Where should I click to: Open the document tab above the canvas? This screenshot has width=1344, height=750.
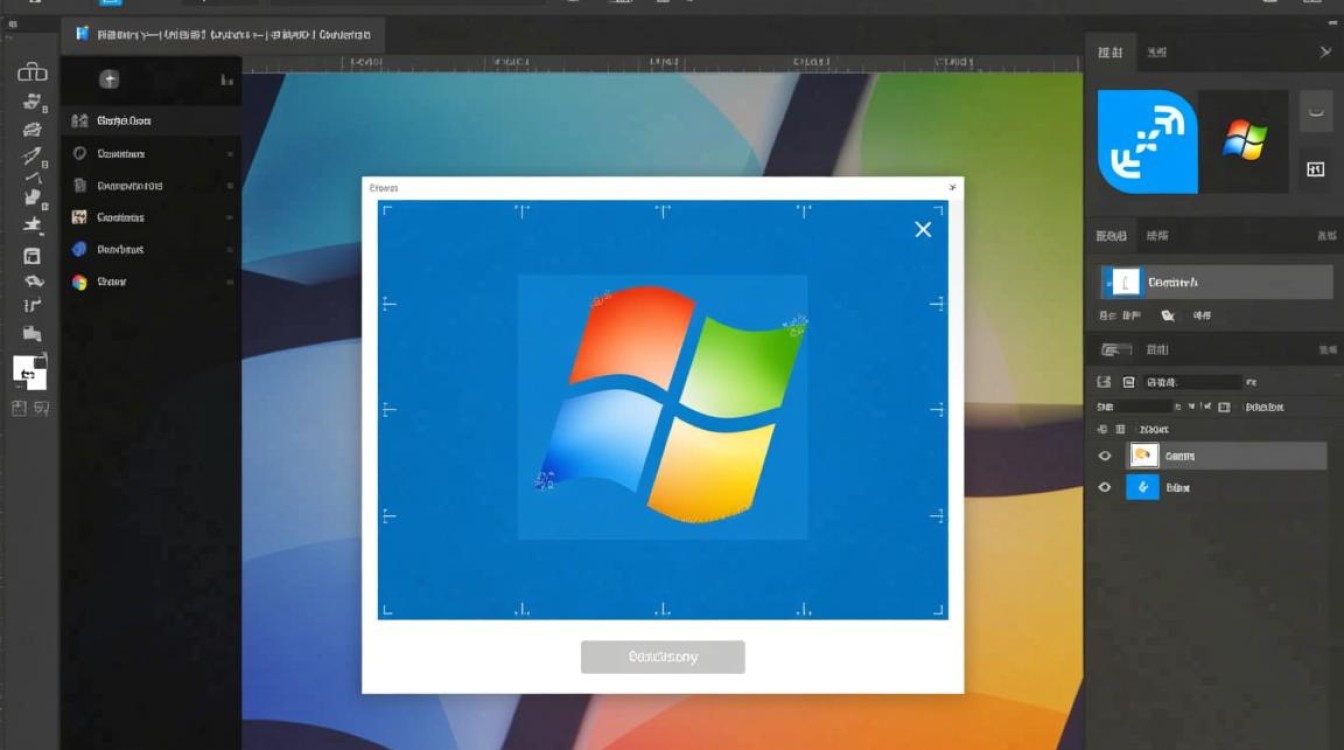click(x=223, y=34)
